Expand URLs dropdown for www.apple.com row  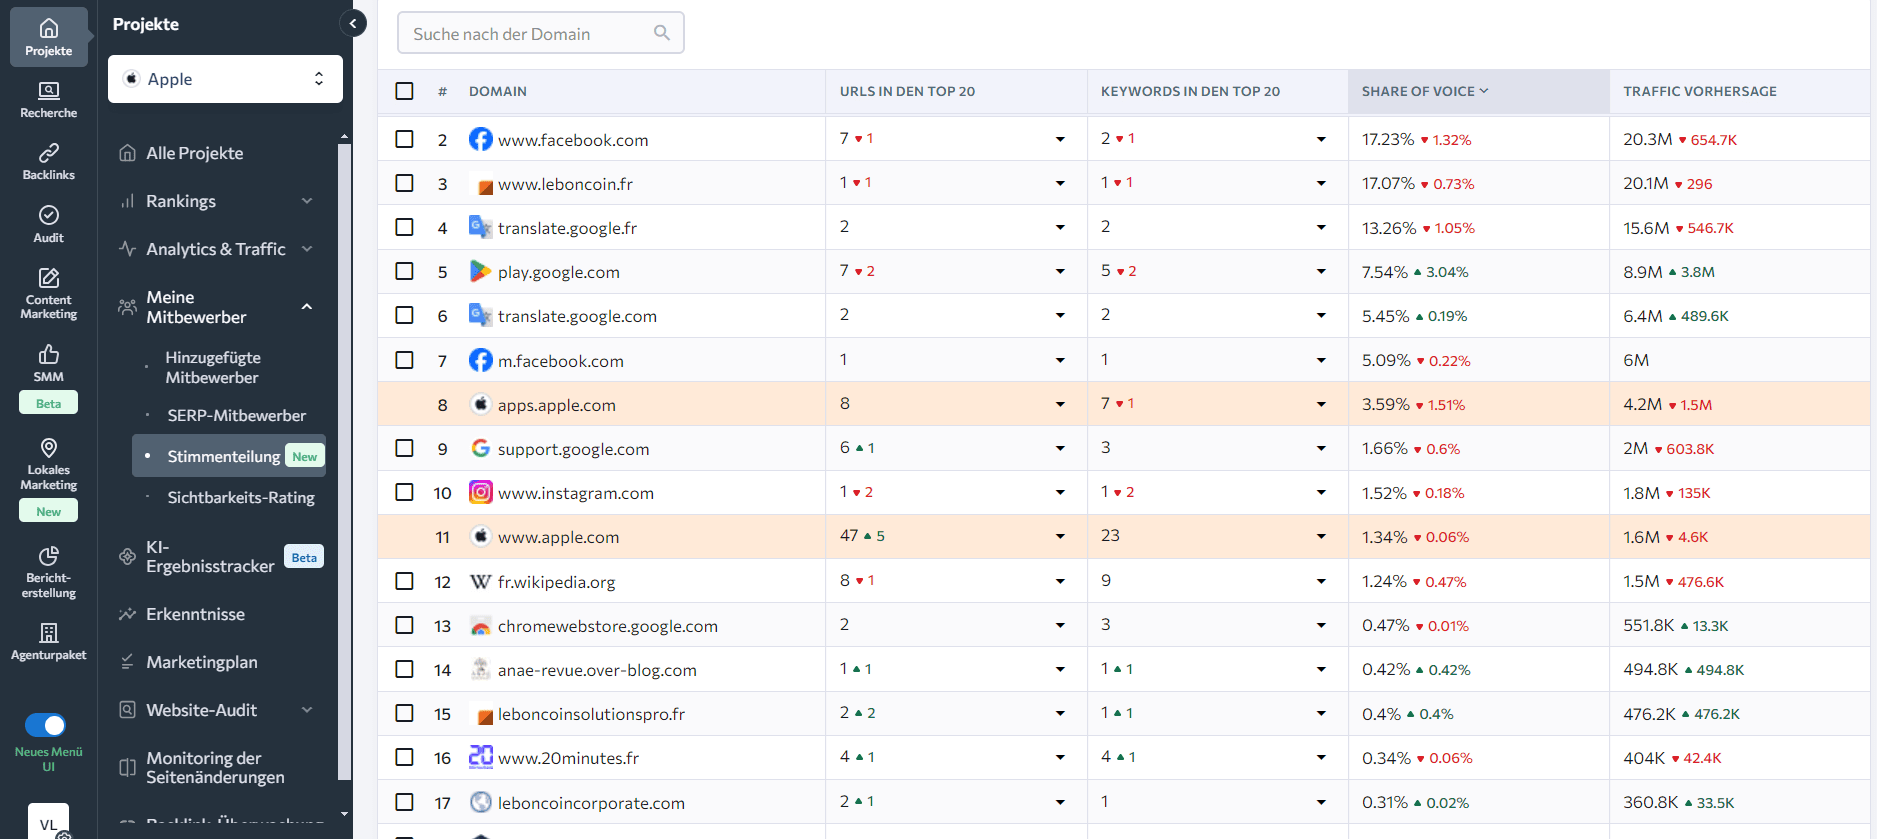(1060, 537)
